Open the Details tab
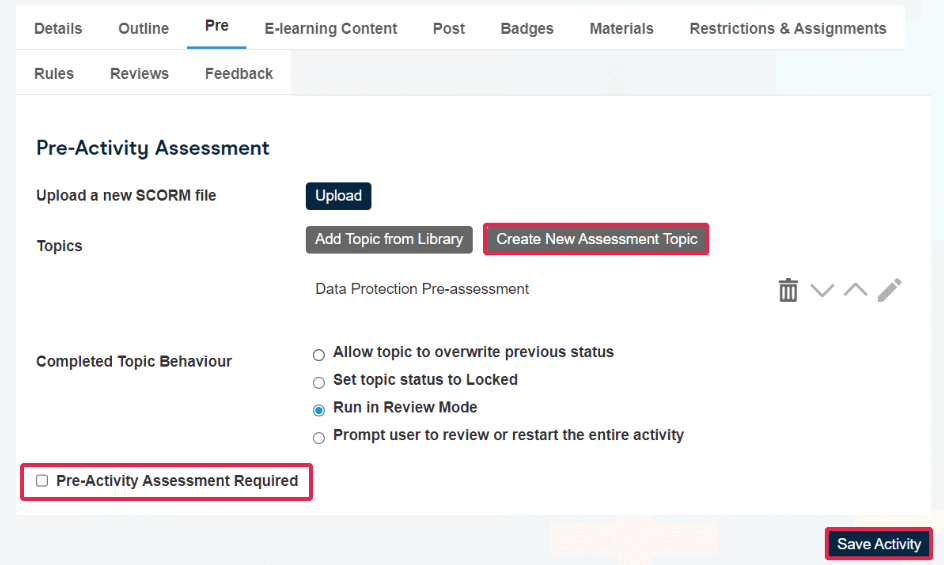 click(58, 28)
